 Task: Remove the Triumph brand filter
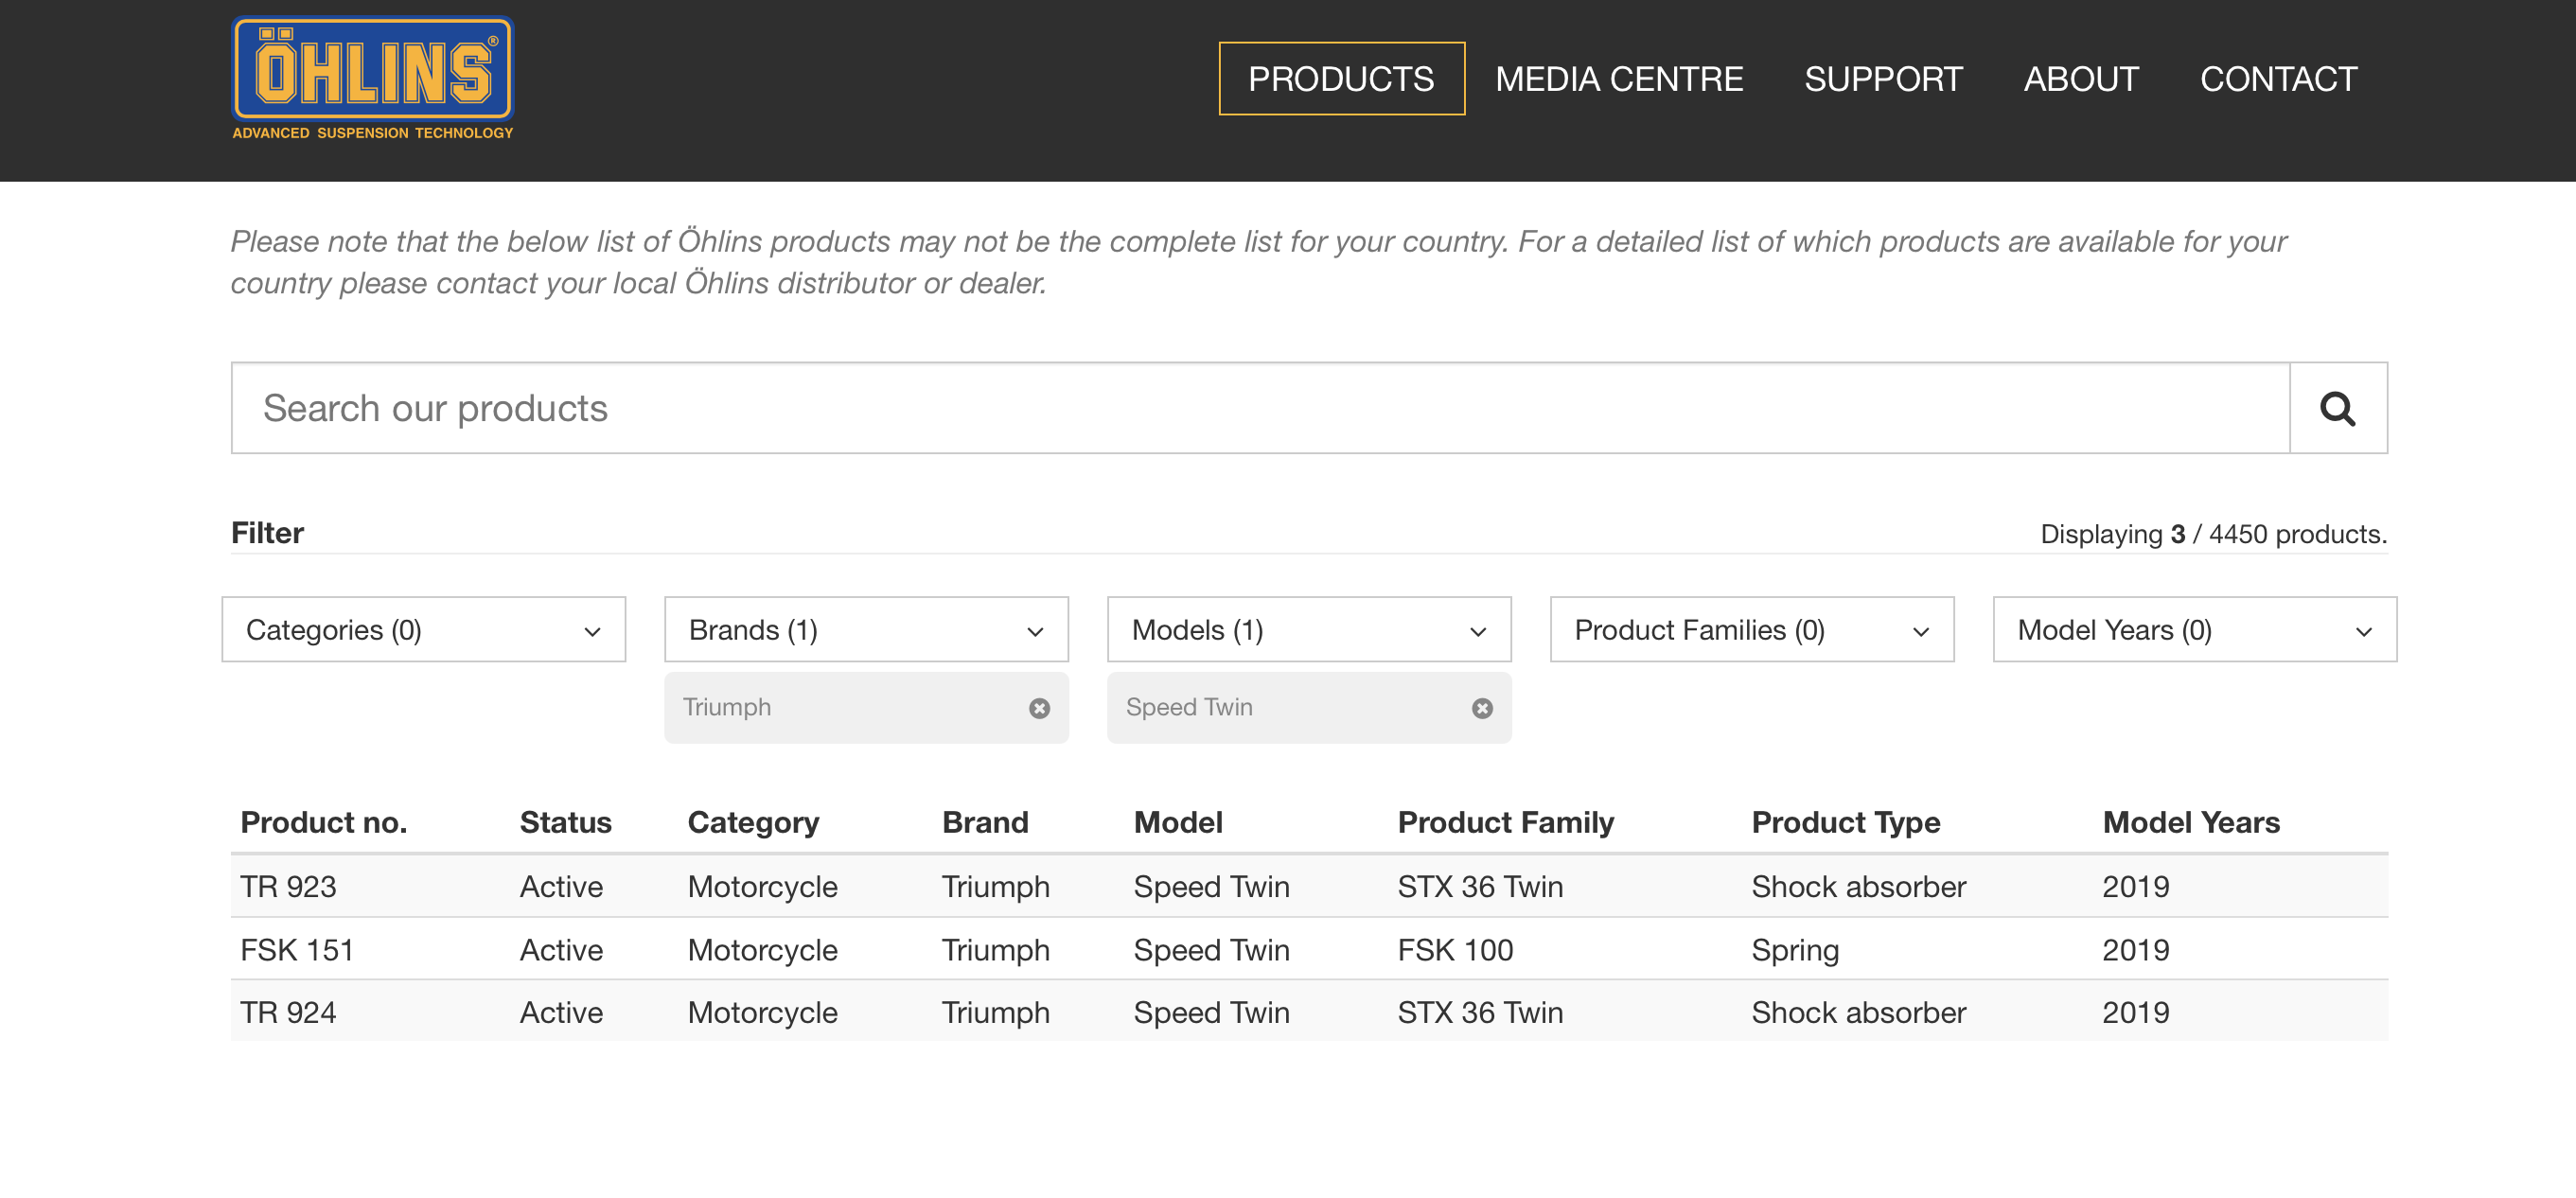click(x=1039, y=708)
